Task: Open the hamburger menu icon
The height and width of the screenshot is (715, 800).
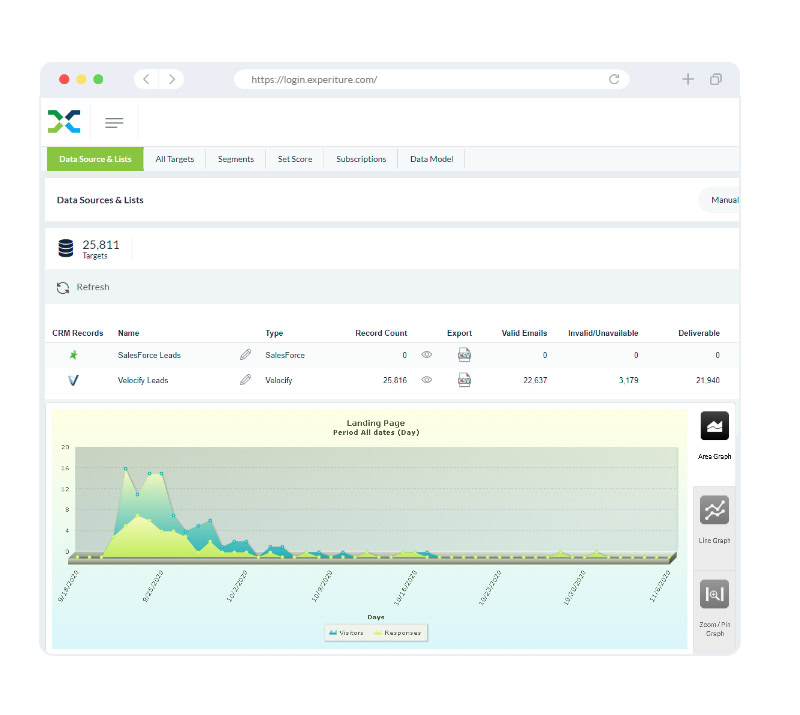Action: pos(114,122)
